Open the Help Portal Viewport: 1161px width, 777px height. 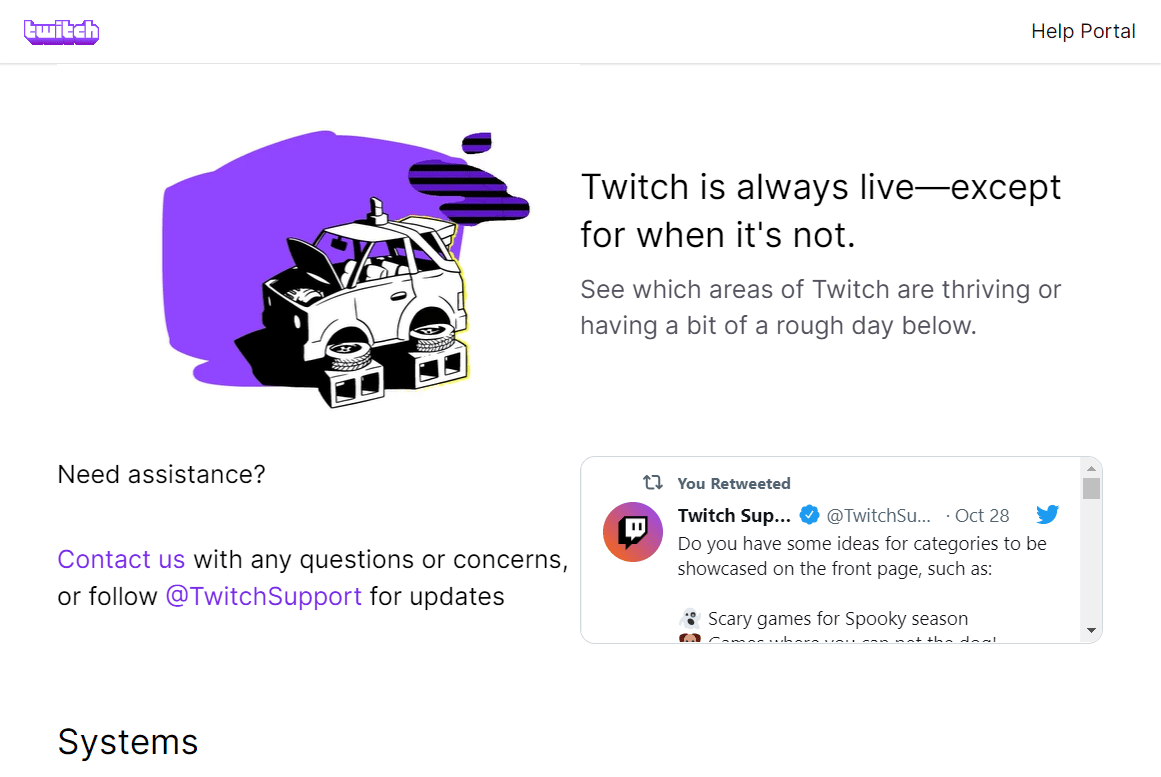[1083, 31]
